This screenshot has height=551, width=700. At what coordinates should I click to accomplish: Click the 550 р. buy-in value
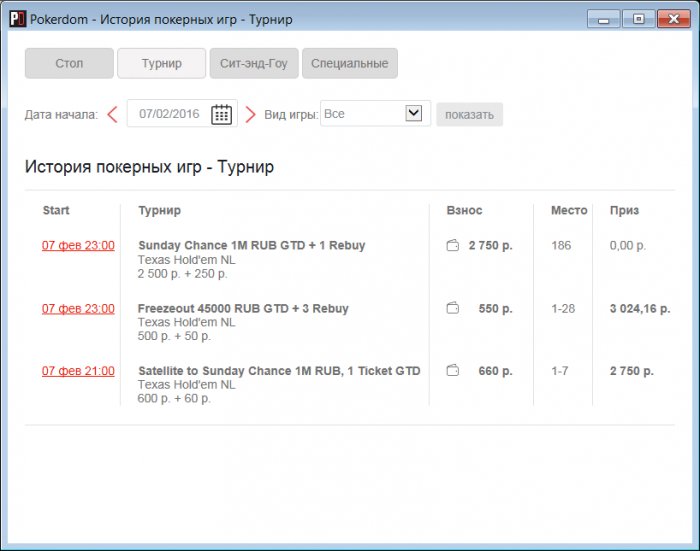coord(495,309)
